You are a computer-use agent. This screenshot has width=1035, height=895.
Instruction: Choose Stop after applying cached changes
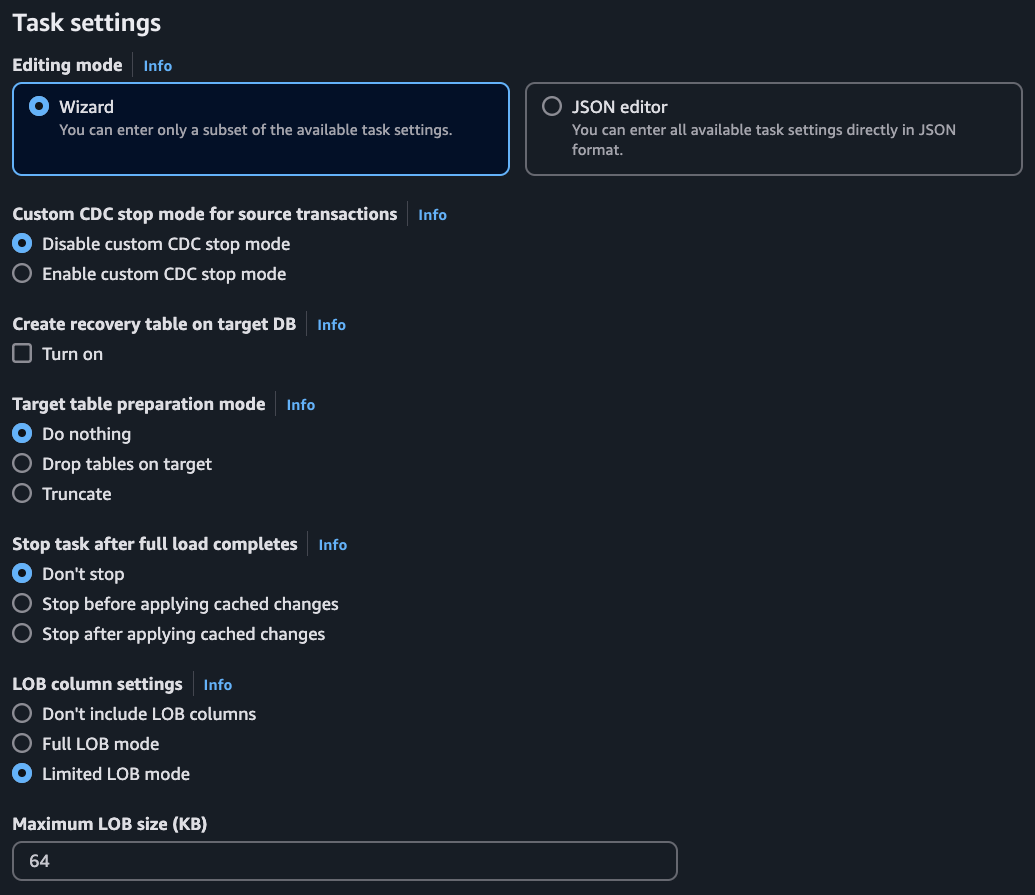[22, 634]
